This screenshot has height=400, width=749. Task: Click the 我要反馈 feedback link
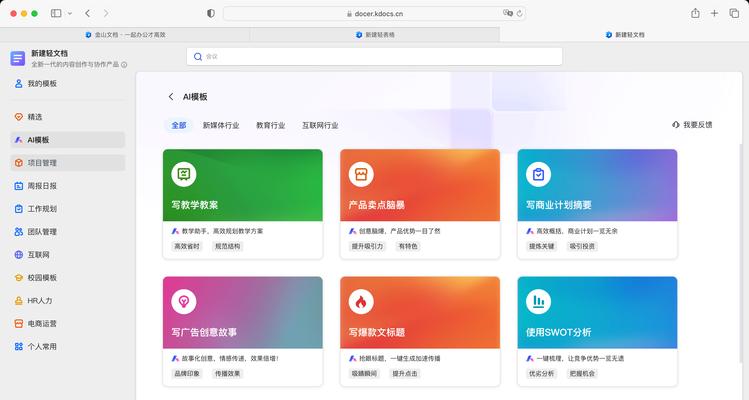tap(692, 125)
